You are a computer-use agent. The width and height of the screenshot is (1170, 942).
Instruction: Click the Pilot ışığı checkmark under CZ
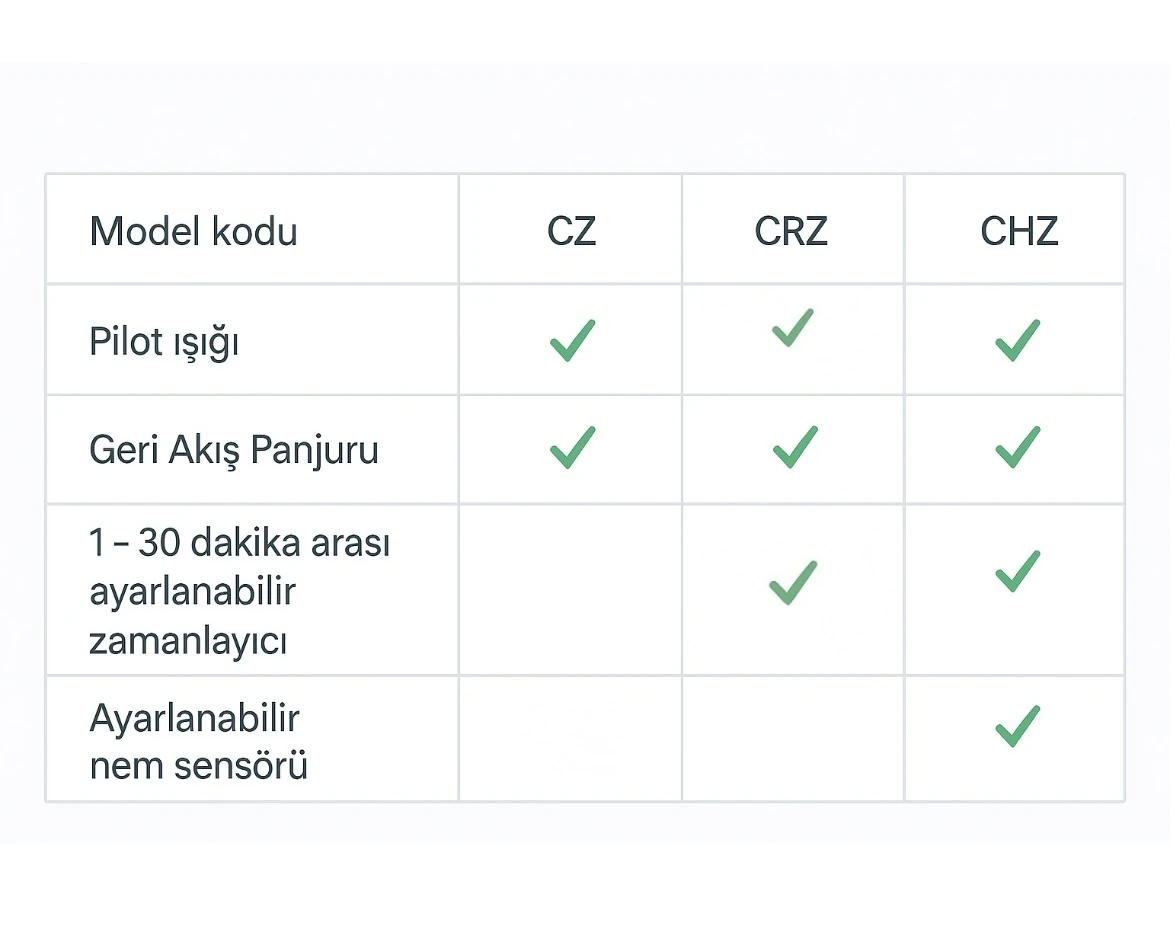point(572,340)
